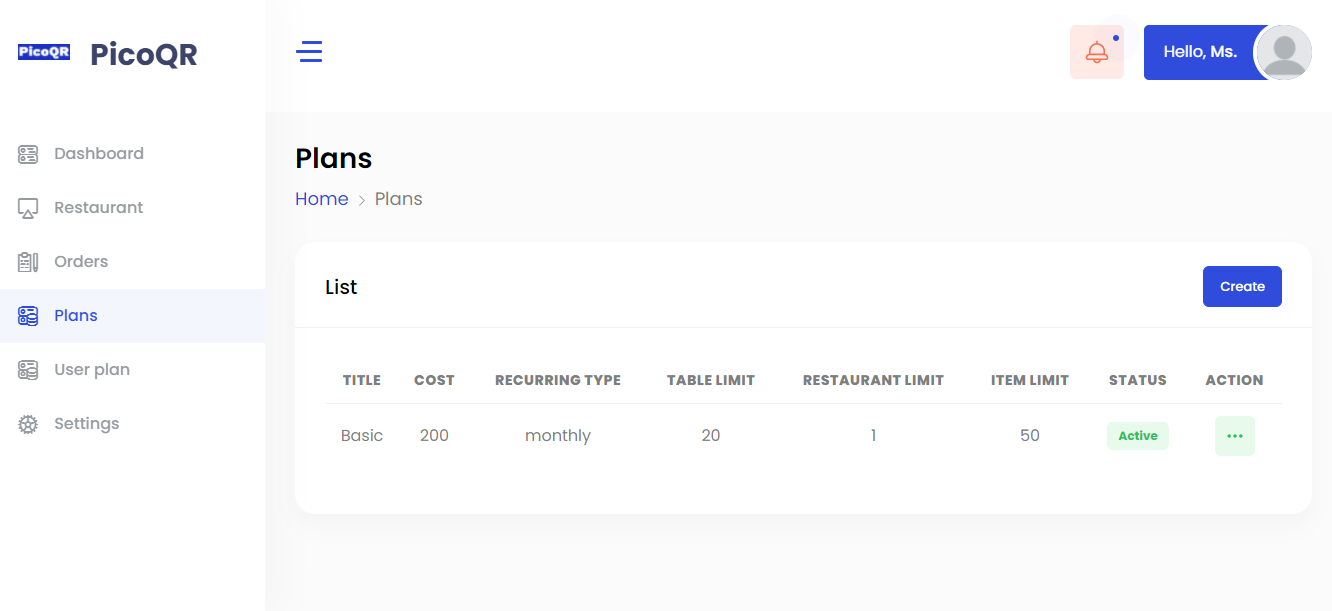Select Orders in the sidebar

[81, 262]
